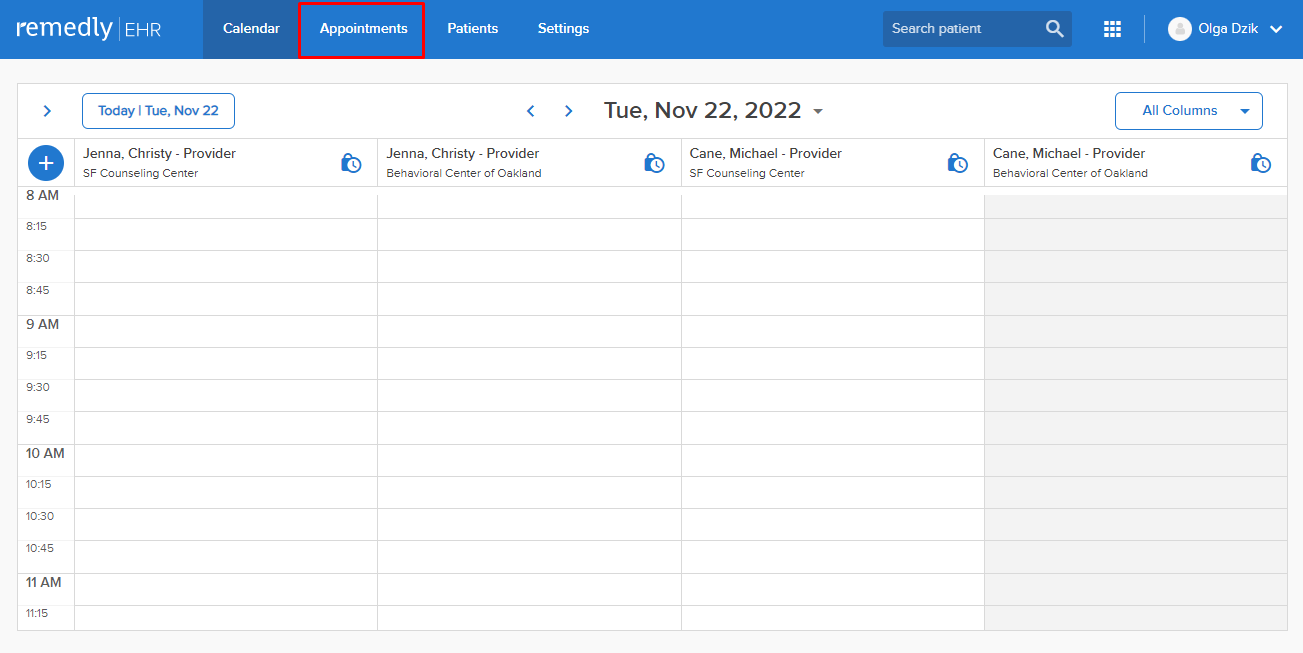This screenshot has height=653, width=1303.
Task: Click the 8 AM time label
Action: [42, 196]
